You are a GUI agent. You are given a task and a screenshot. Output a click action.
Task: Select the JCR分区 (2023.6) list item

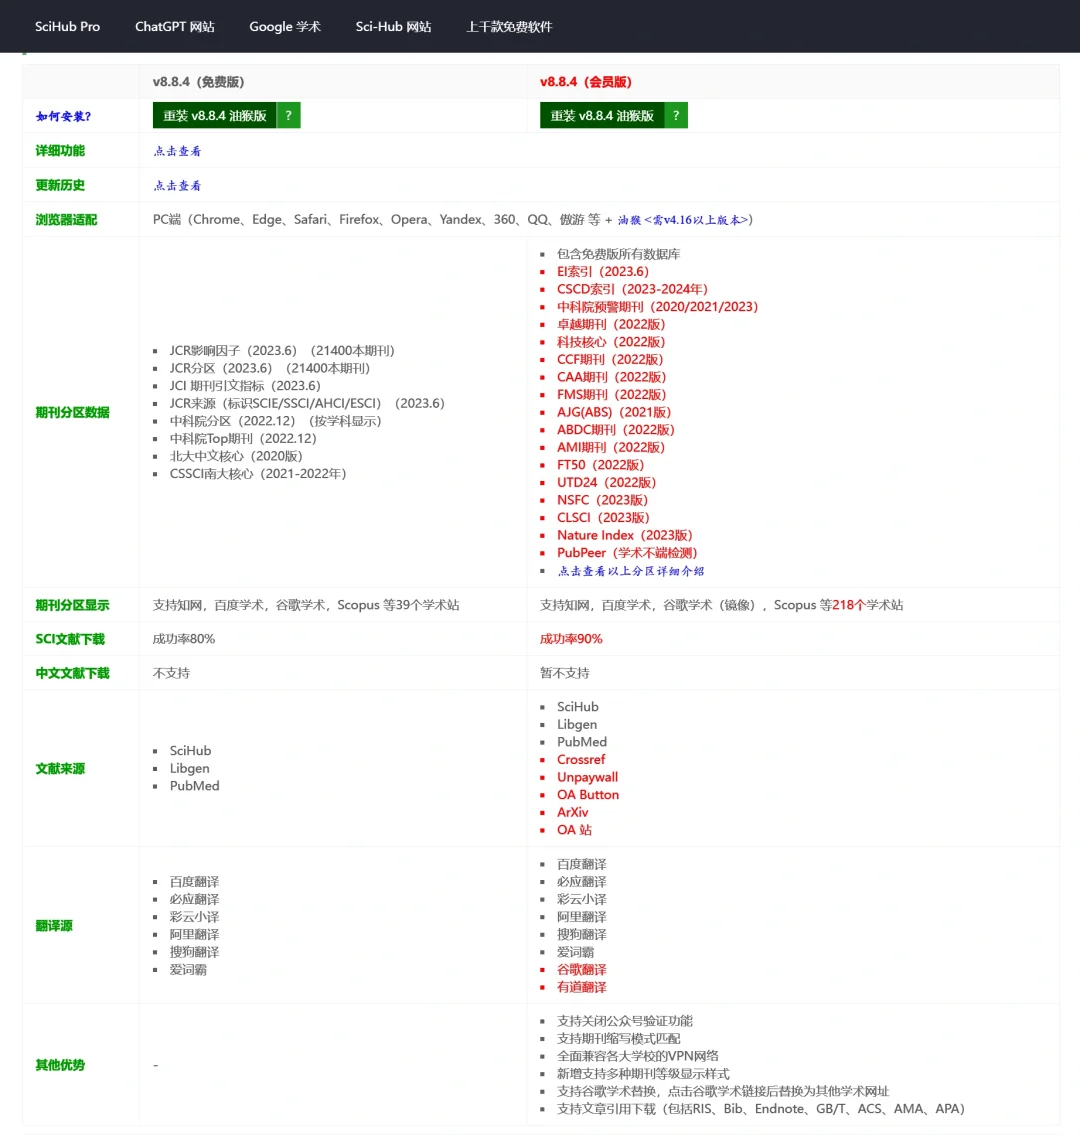[x=269, y=368]
